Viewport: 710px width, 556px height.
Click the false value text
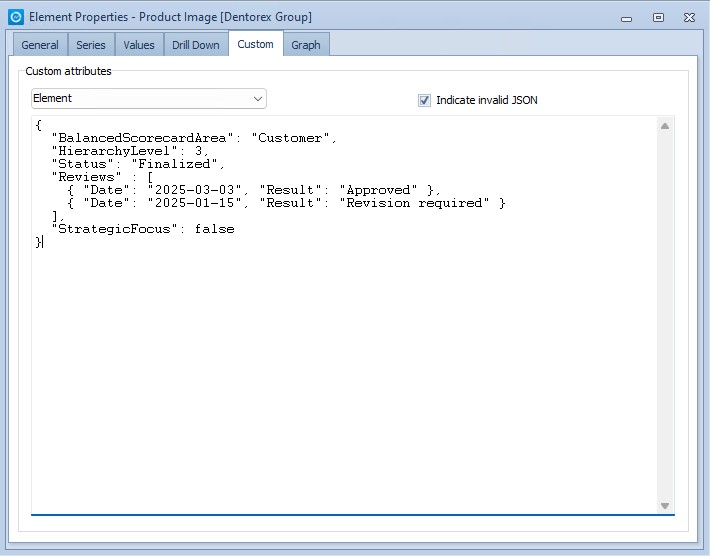click(x=215, y=229)
